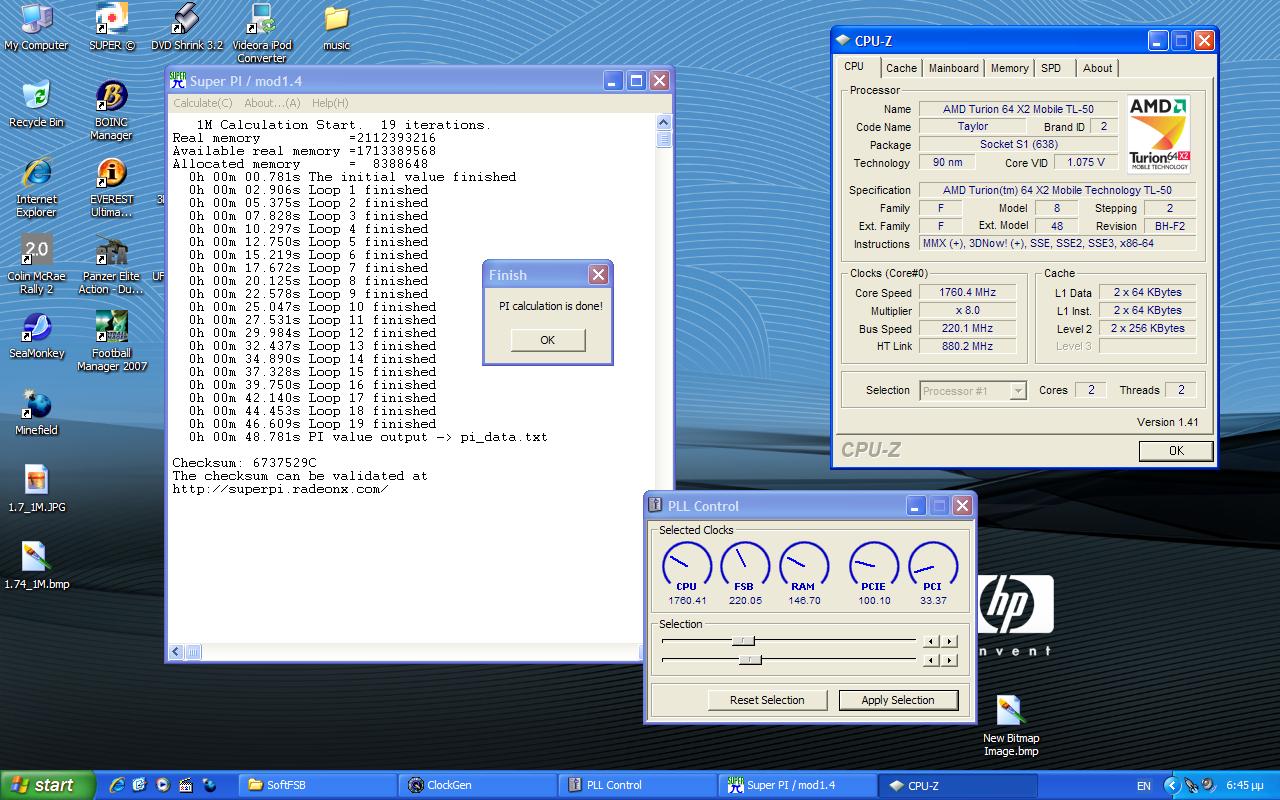Click right arrow of bottom PLL slider

(x=949, y=660)
